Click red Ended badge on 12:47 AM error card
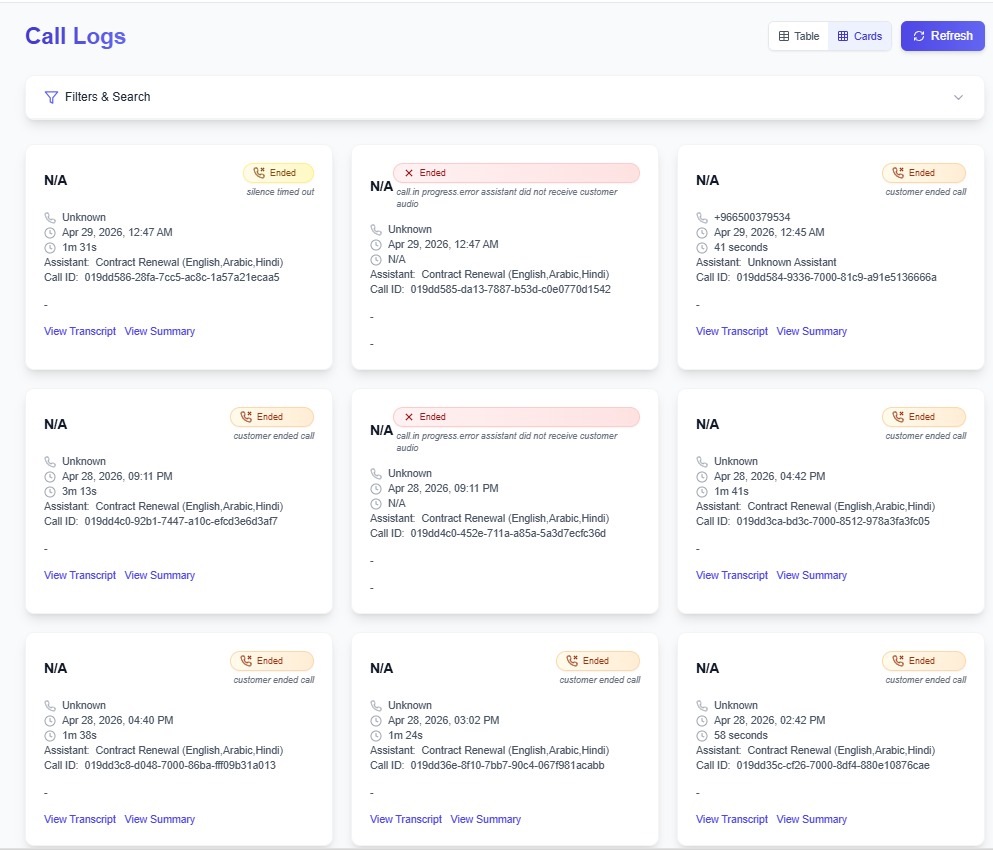The width and height of the screenshot is (993, 850). [516, 173]
